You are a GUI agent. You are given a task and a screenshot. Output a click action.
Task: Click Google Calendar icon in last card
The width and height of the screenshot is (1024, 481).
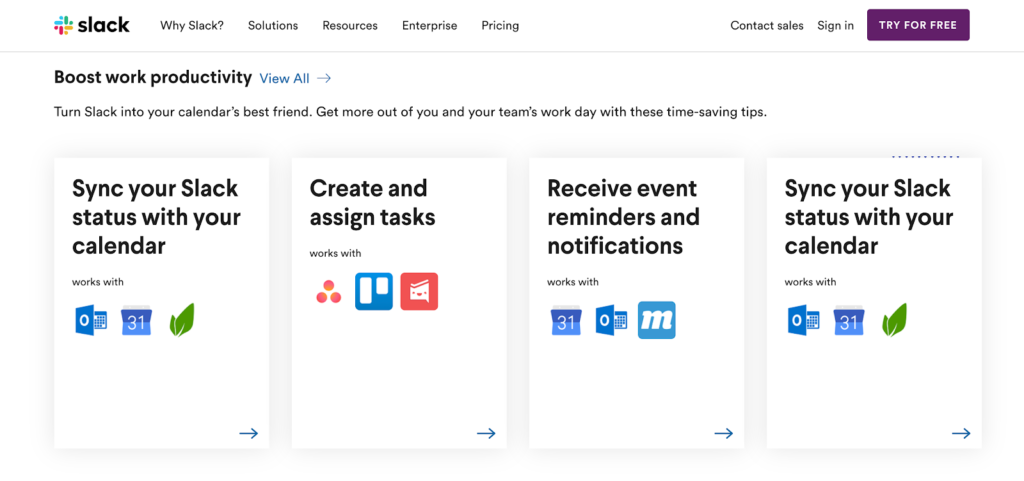click(x=849, y=320)
